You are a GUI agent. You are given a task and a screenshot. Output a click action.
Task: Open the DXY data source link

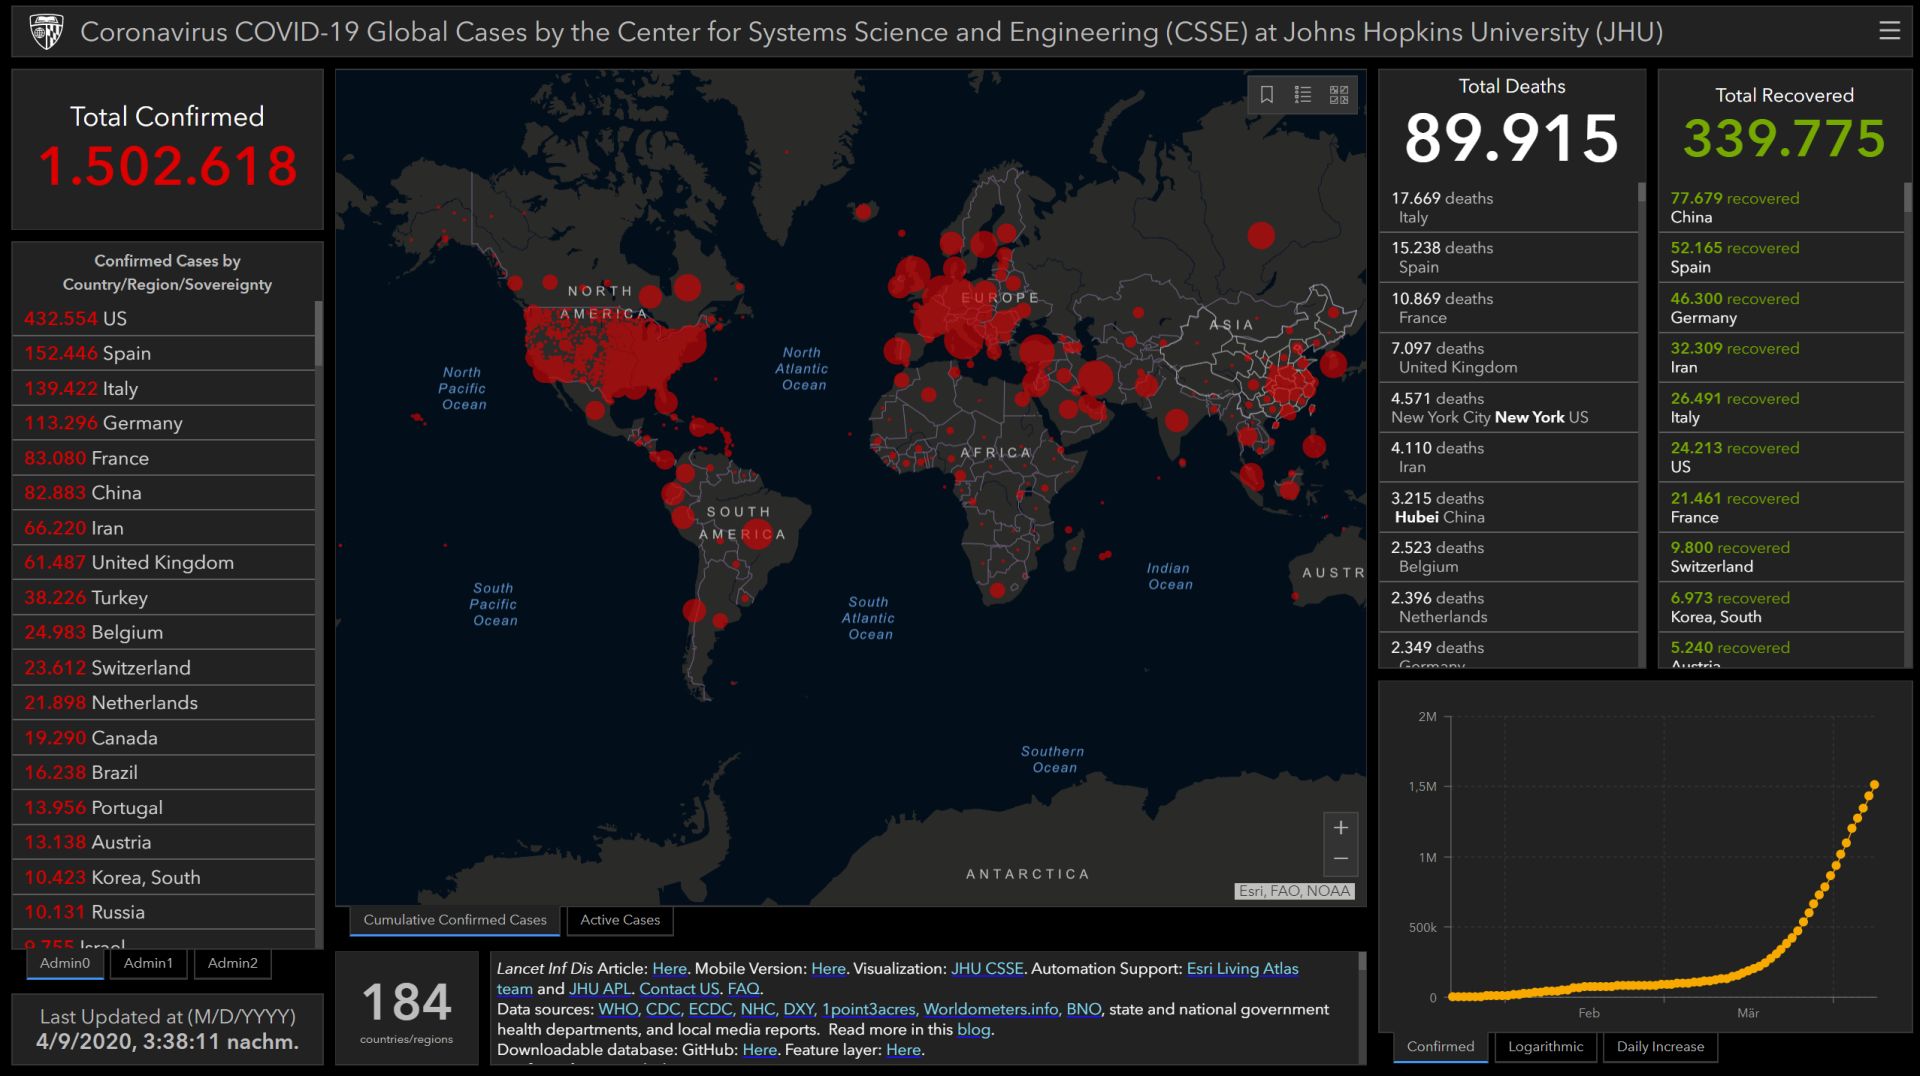click(799, 1009)
